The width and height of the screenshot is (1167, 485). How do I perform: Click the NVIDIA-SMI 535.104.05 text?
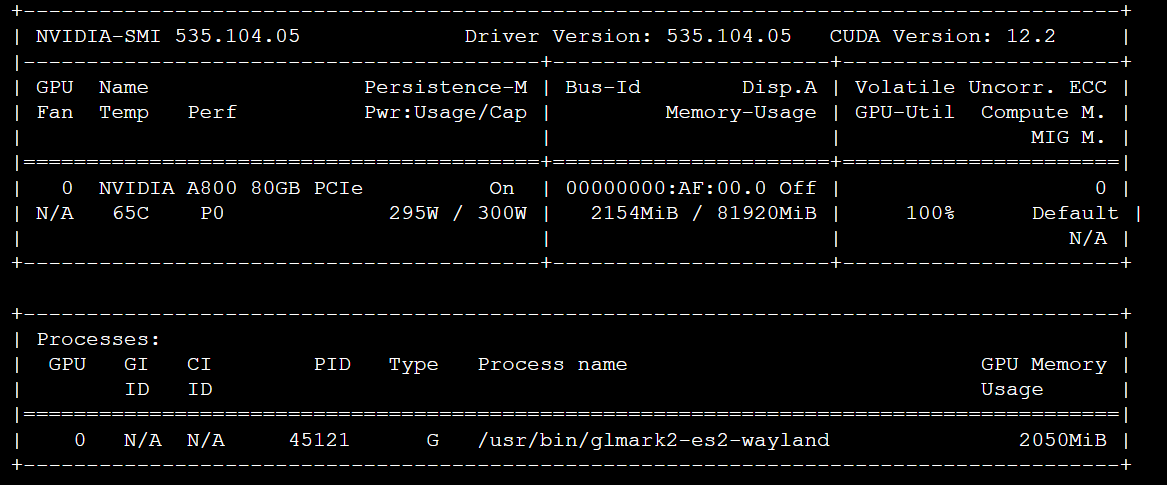coord(167,36)
